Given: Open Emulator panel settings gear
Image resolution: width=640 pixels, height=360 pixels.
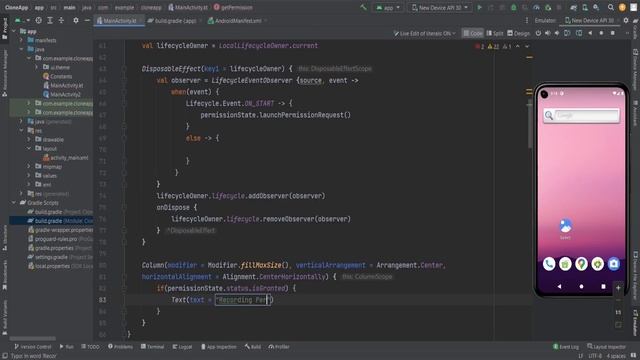Looking at the screenshot, I should click(626, 20).
